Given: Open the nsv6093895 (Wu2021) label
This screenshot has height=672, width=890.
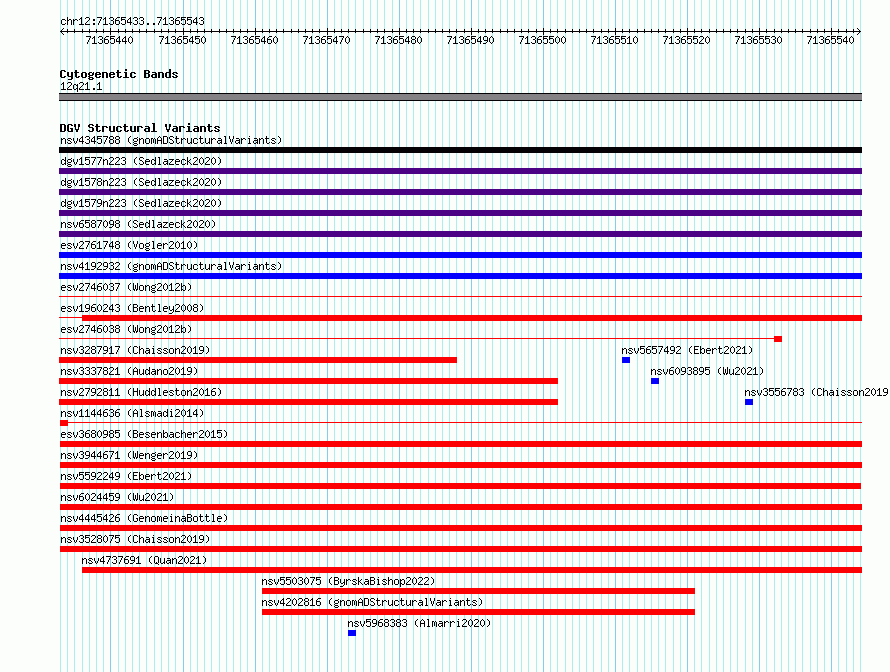Looking at the screenshot, I should pyautogui.click(x=707, y=371).
